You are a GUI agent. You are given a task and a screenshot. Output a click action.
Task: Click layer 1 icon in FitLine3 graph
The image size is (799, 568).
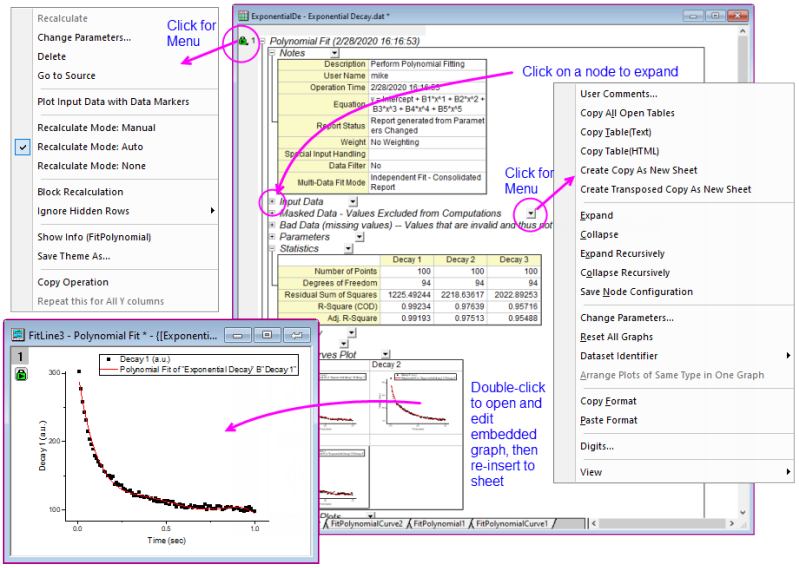(20, 356)
